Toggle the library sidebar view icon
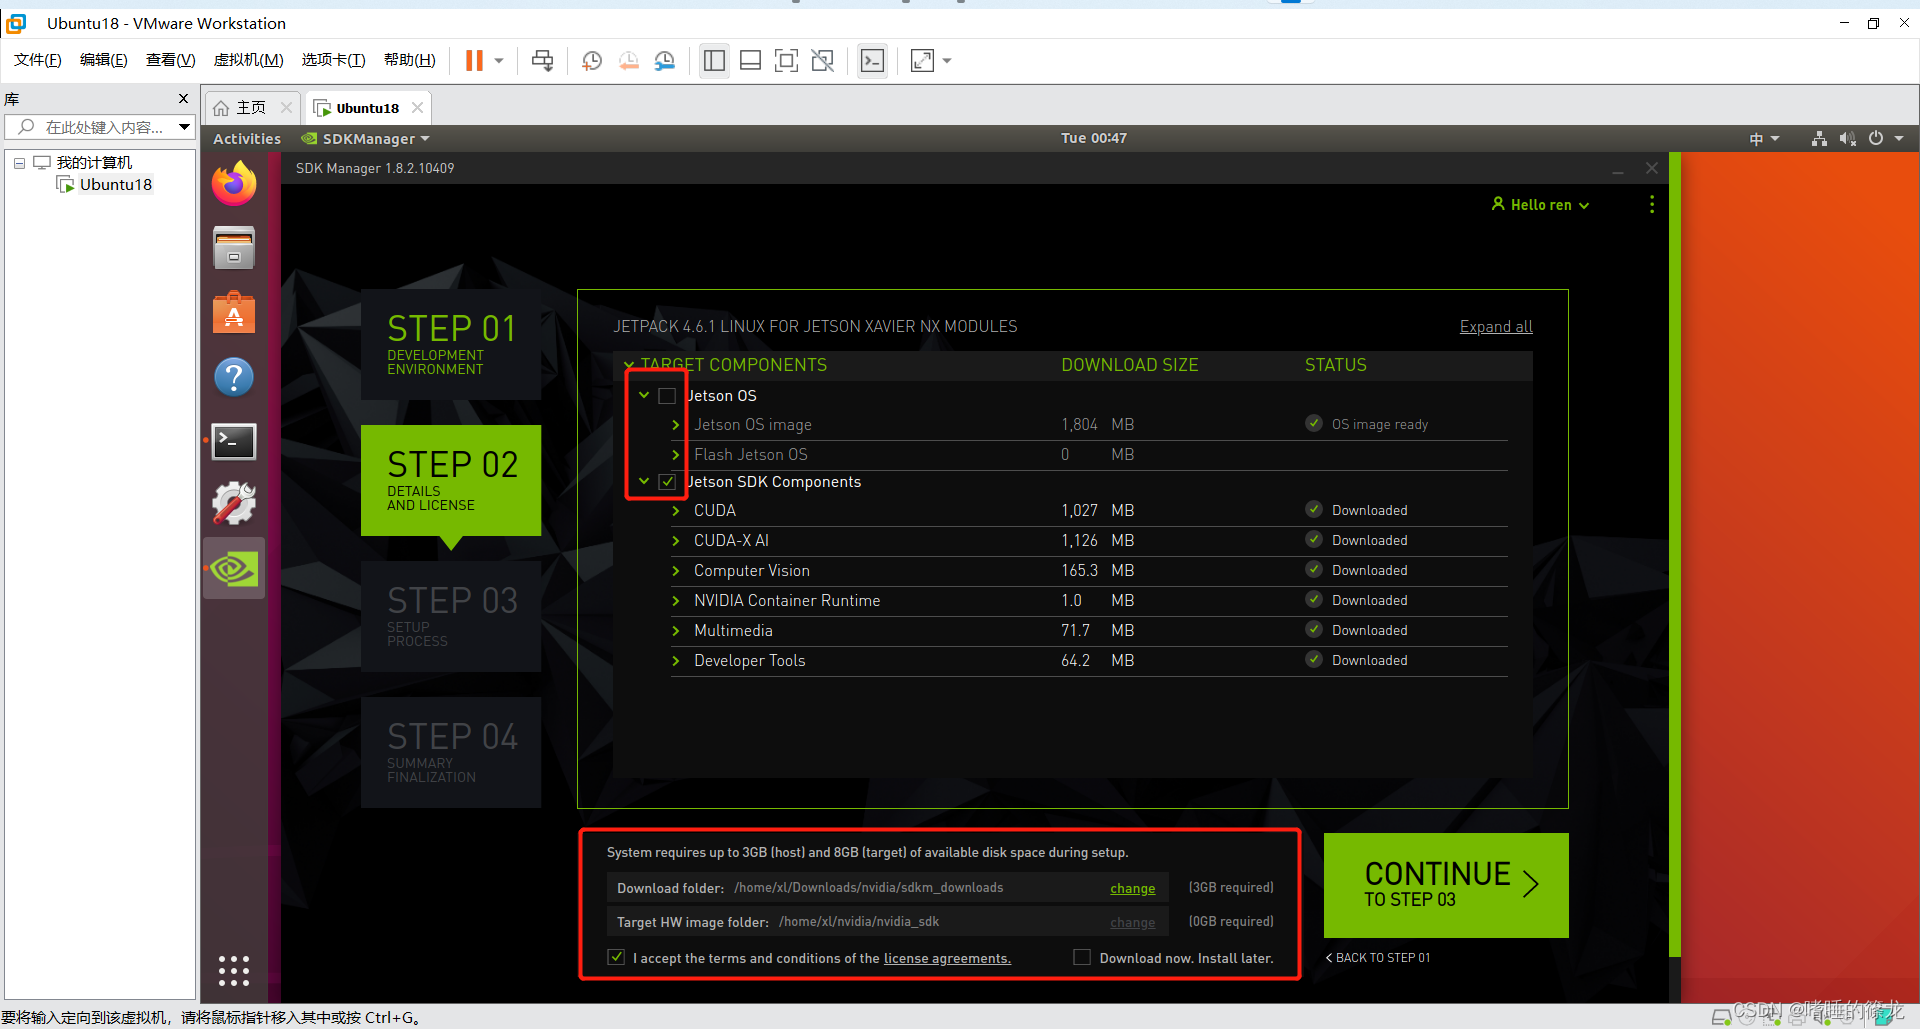Screen dimensions: 1920x1029 pyautogui.click(x=714, y=61)
